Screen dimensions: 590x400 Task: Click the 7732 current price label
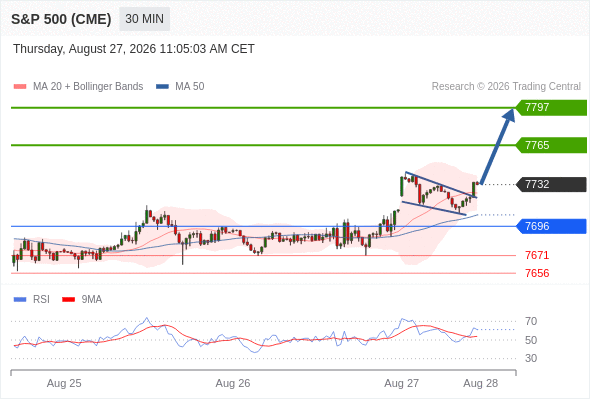click(x=551, y=184)
